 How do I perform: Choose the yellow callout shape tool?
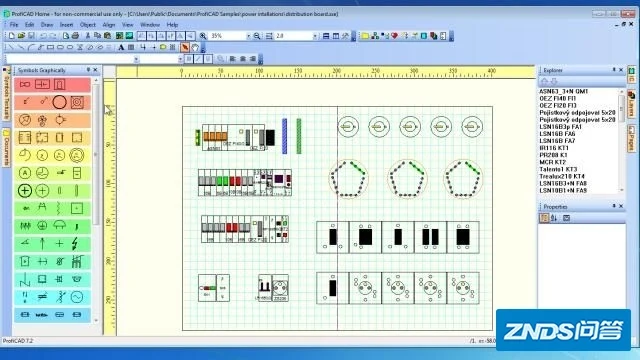[163, 47]
